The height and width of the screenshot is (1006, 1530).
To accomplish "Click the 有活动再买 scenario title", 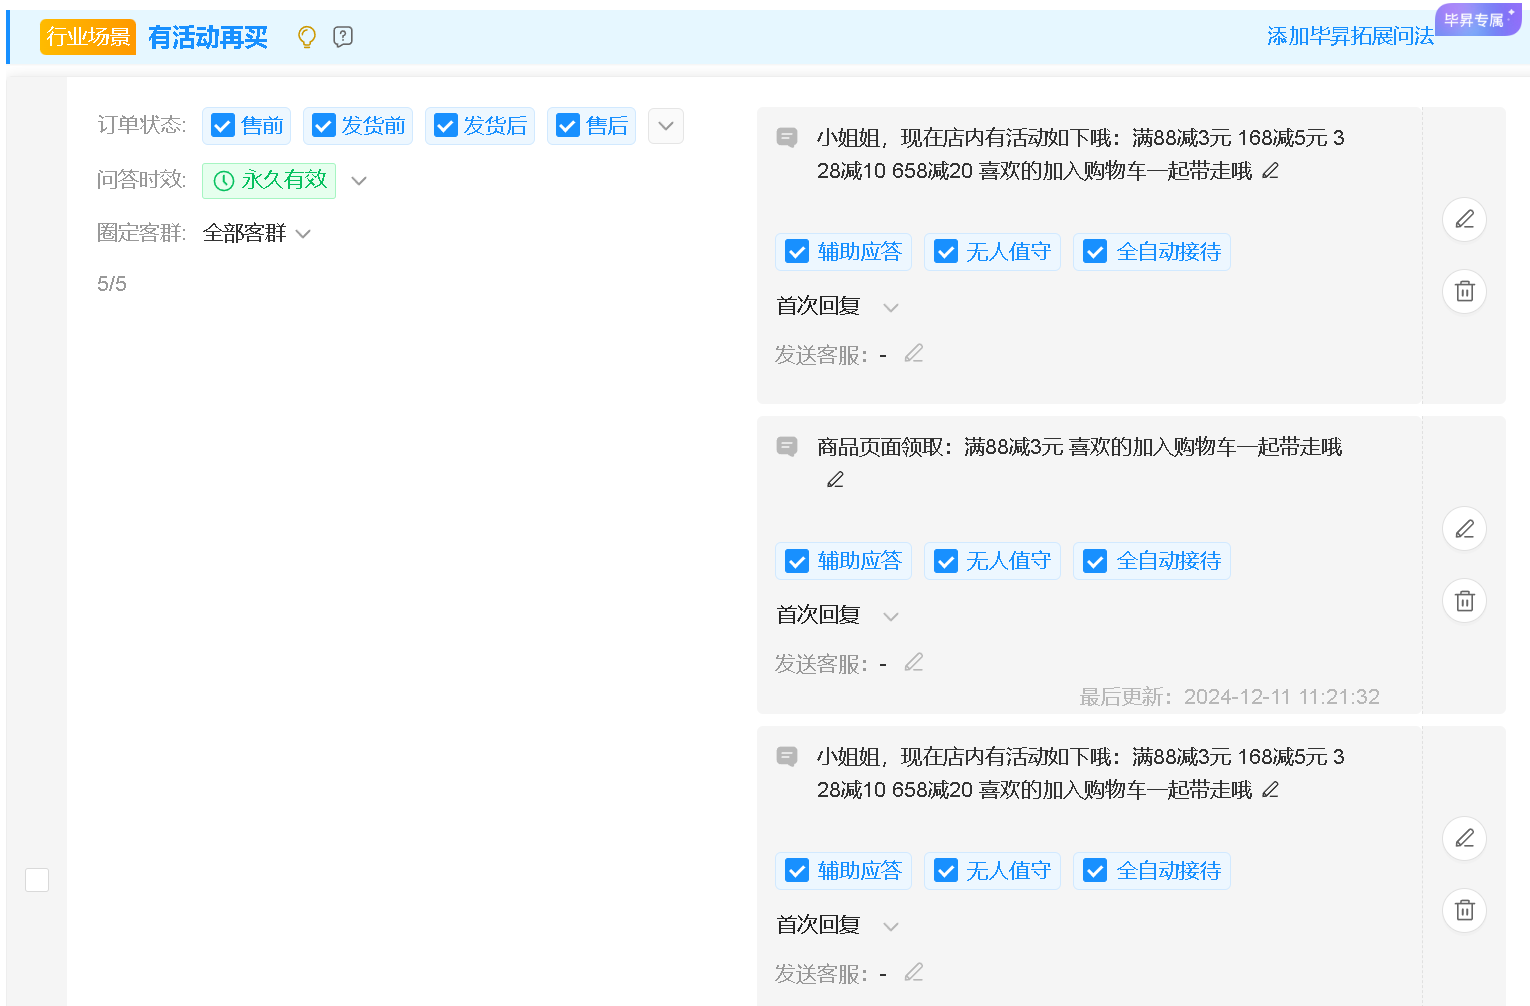I will 208,37.
